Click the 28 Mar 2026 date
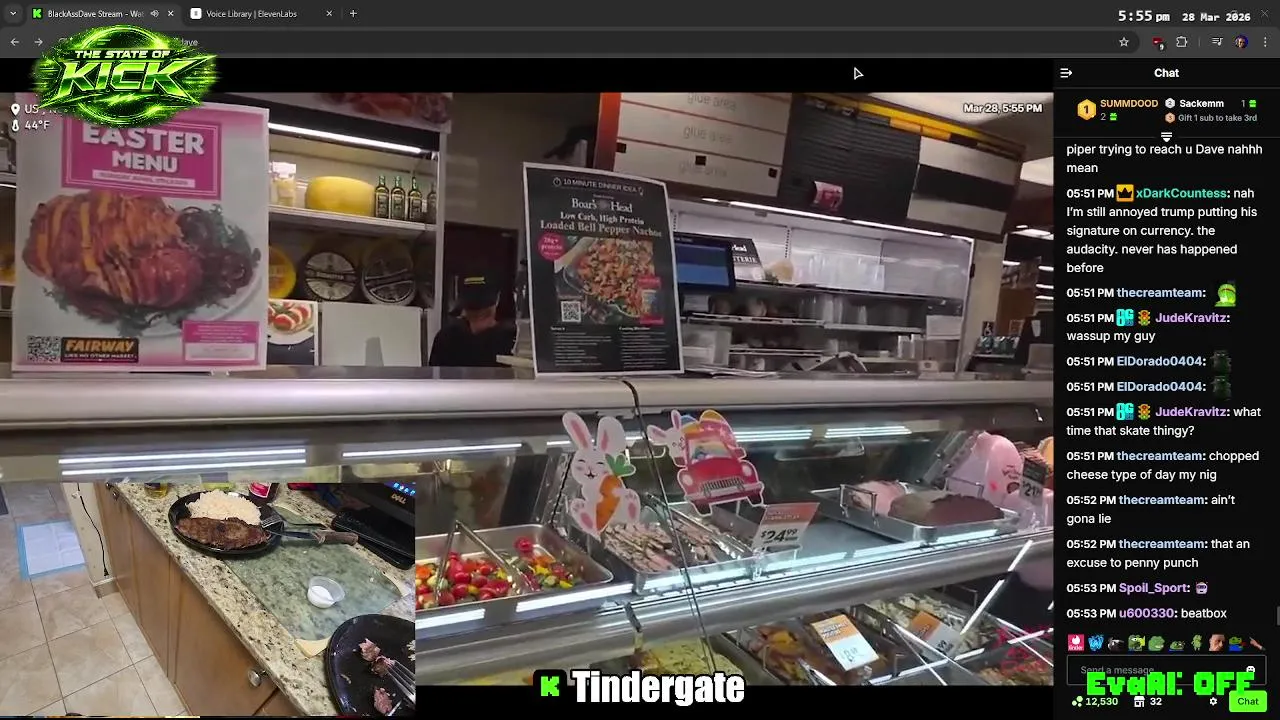This screenshot has width=1280, height=720. coord(1217,16)
